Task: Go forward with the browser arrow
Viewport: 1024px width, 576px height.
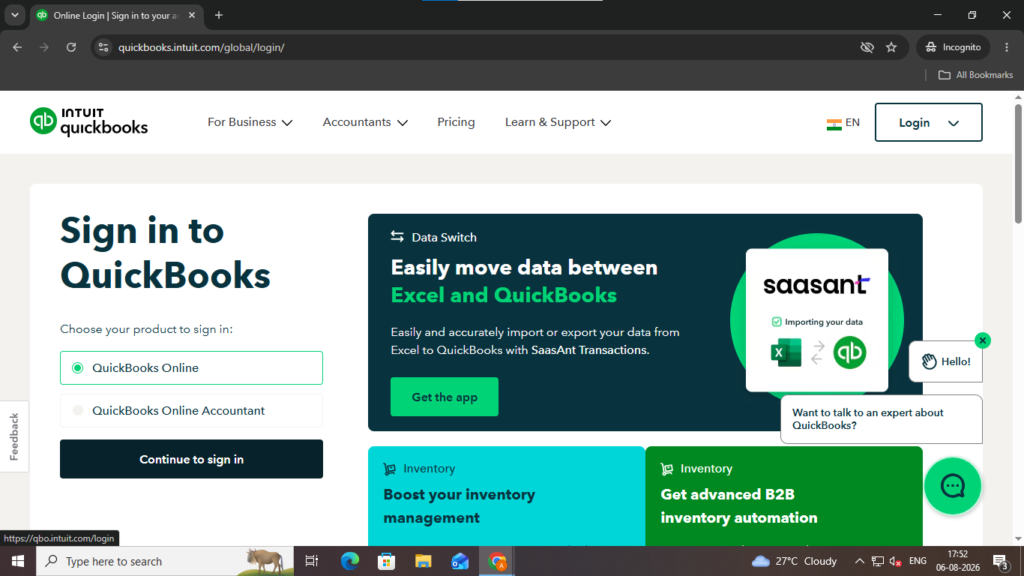Action: coord(44,47)
